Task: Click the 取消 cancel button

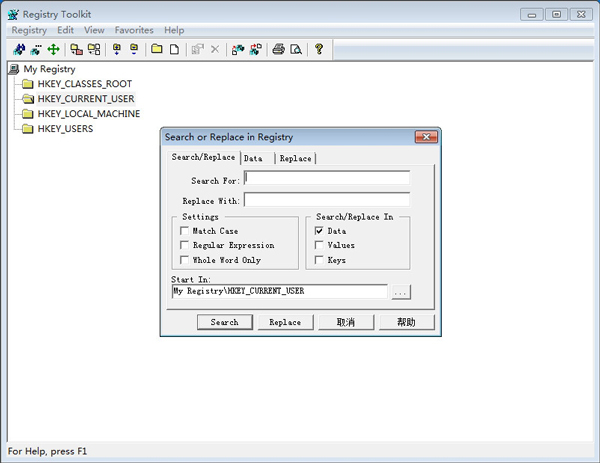Action: 346,322
